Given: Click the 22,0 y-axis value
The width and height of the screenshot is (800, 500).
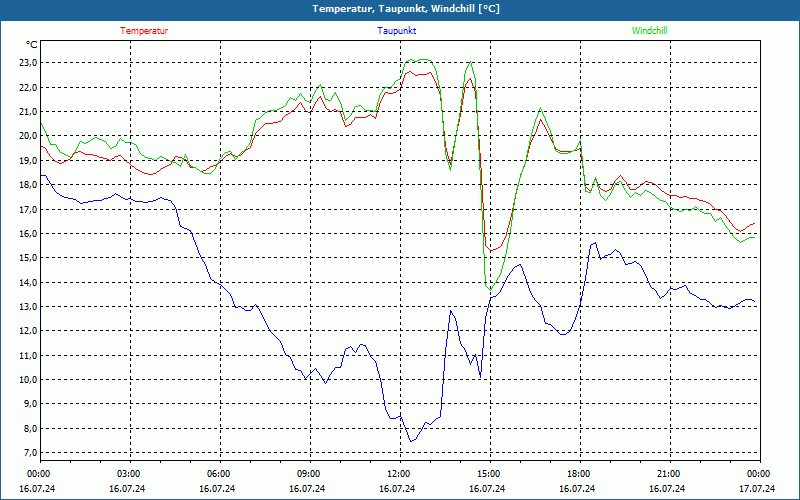Looking at the screenshot, I should (x=28, y=87).
